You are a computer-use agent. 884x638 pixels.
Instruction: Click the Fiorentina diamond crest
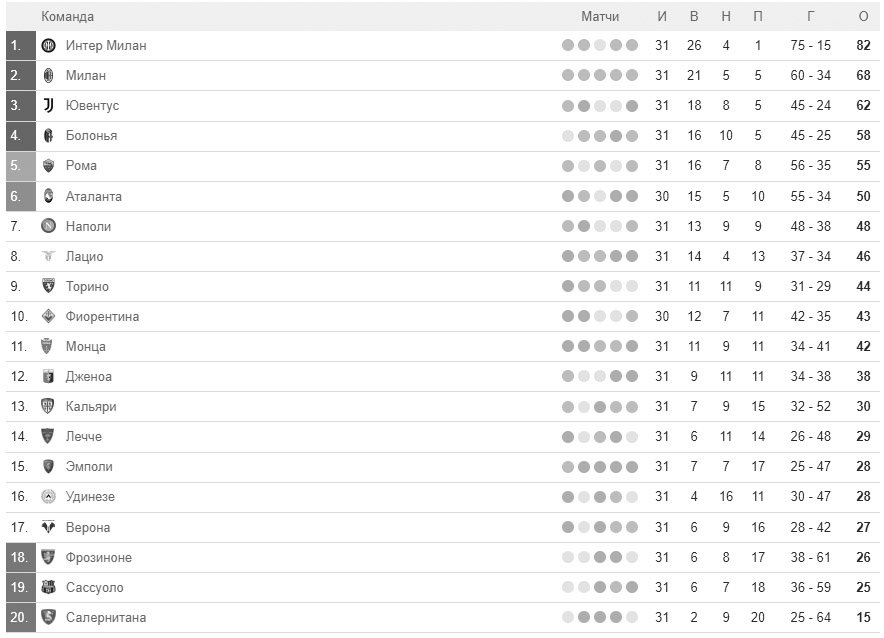tap(48, 316)
